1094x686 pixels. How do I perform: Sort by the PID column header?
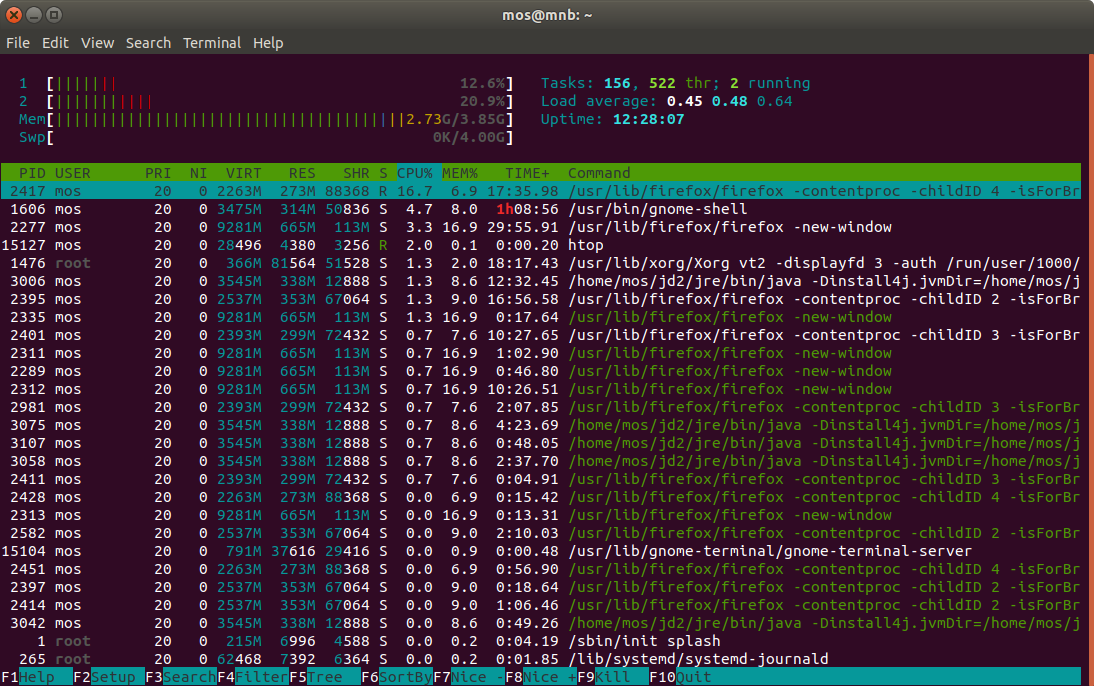(x=32, y=173)
